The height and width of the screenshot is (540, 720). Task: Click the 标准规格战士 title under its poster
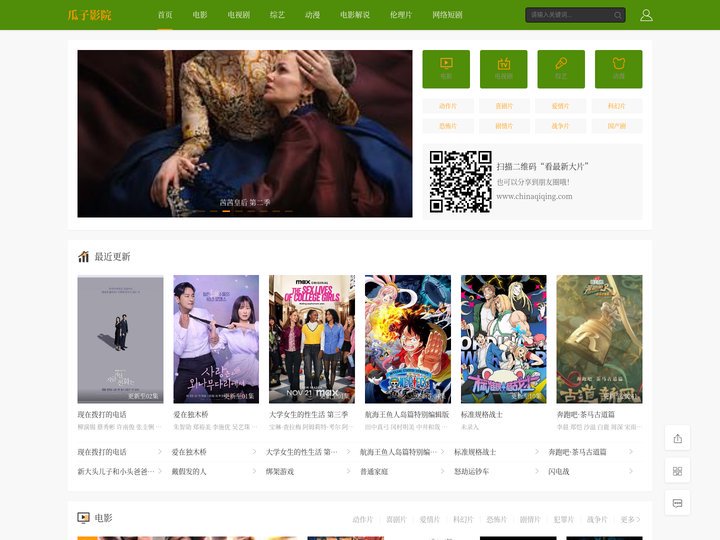point(482,415)
